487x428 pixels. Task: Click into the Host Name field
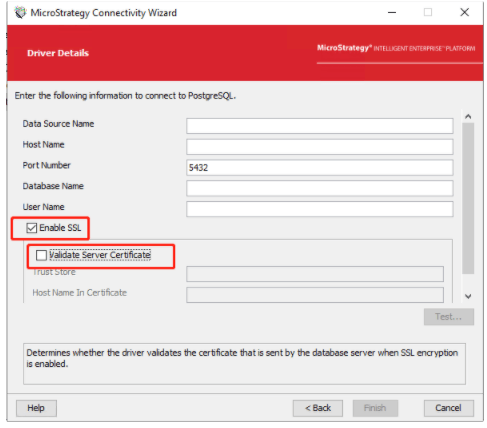(320, 147)
